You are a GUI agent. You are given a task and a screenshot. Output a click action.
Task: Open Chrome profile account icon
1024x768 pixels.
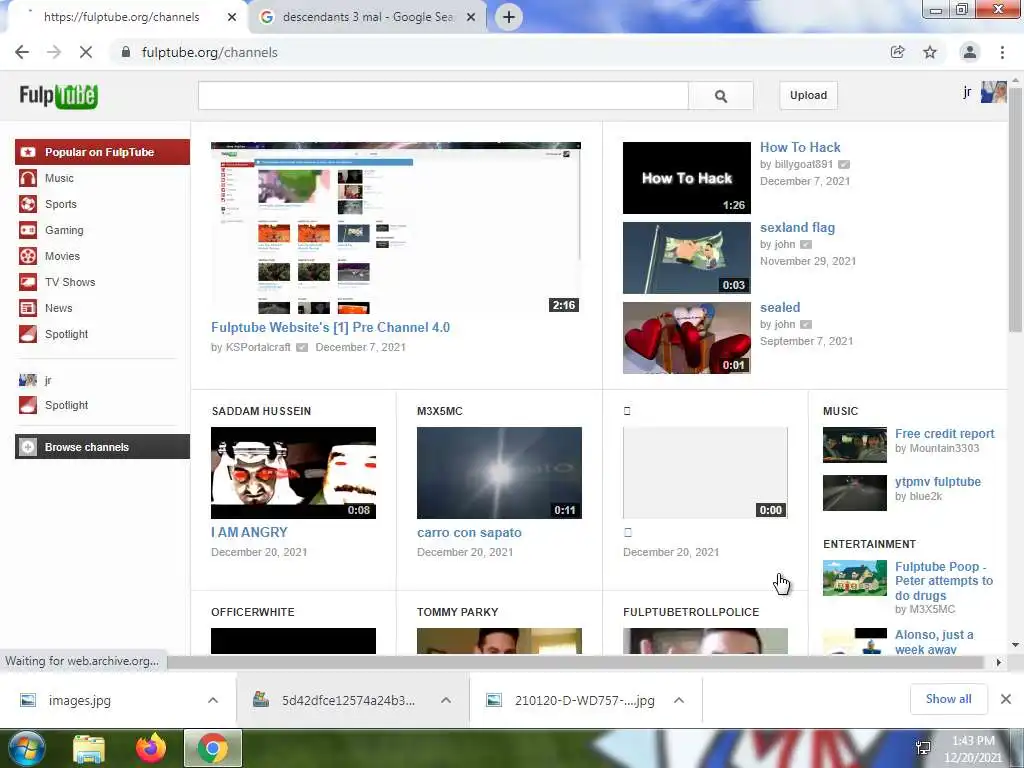pyautogui.click(x=970, y=52)
